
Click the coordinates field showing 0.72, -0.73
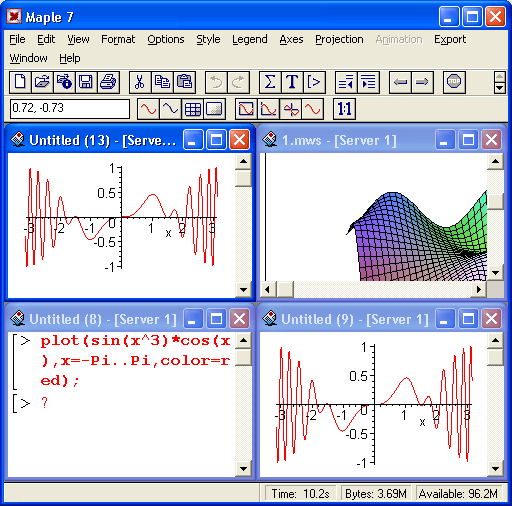(70, 109)
